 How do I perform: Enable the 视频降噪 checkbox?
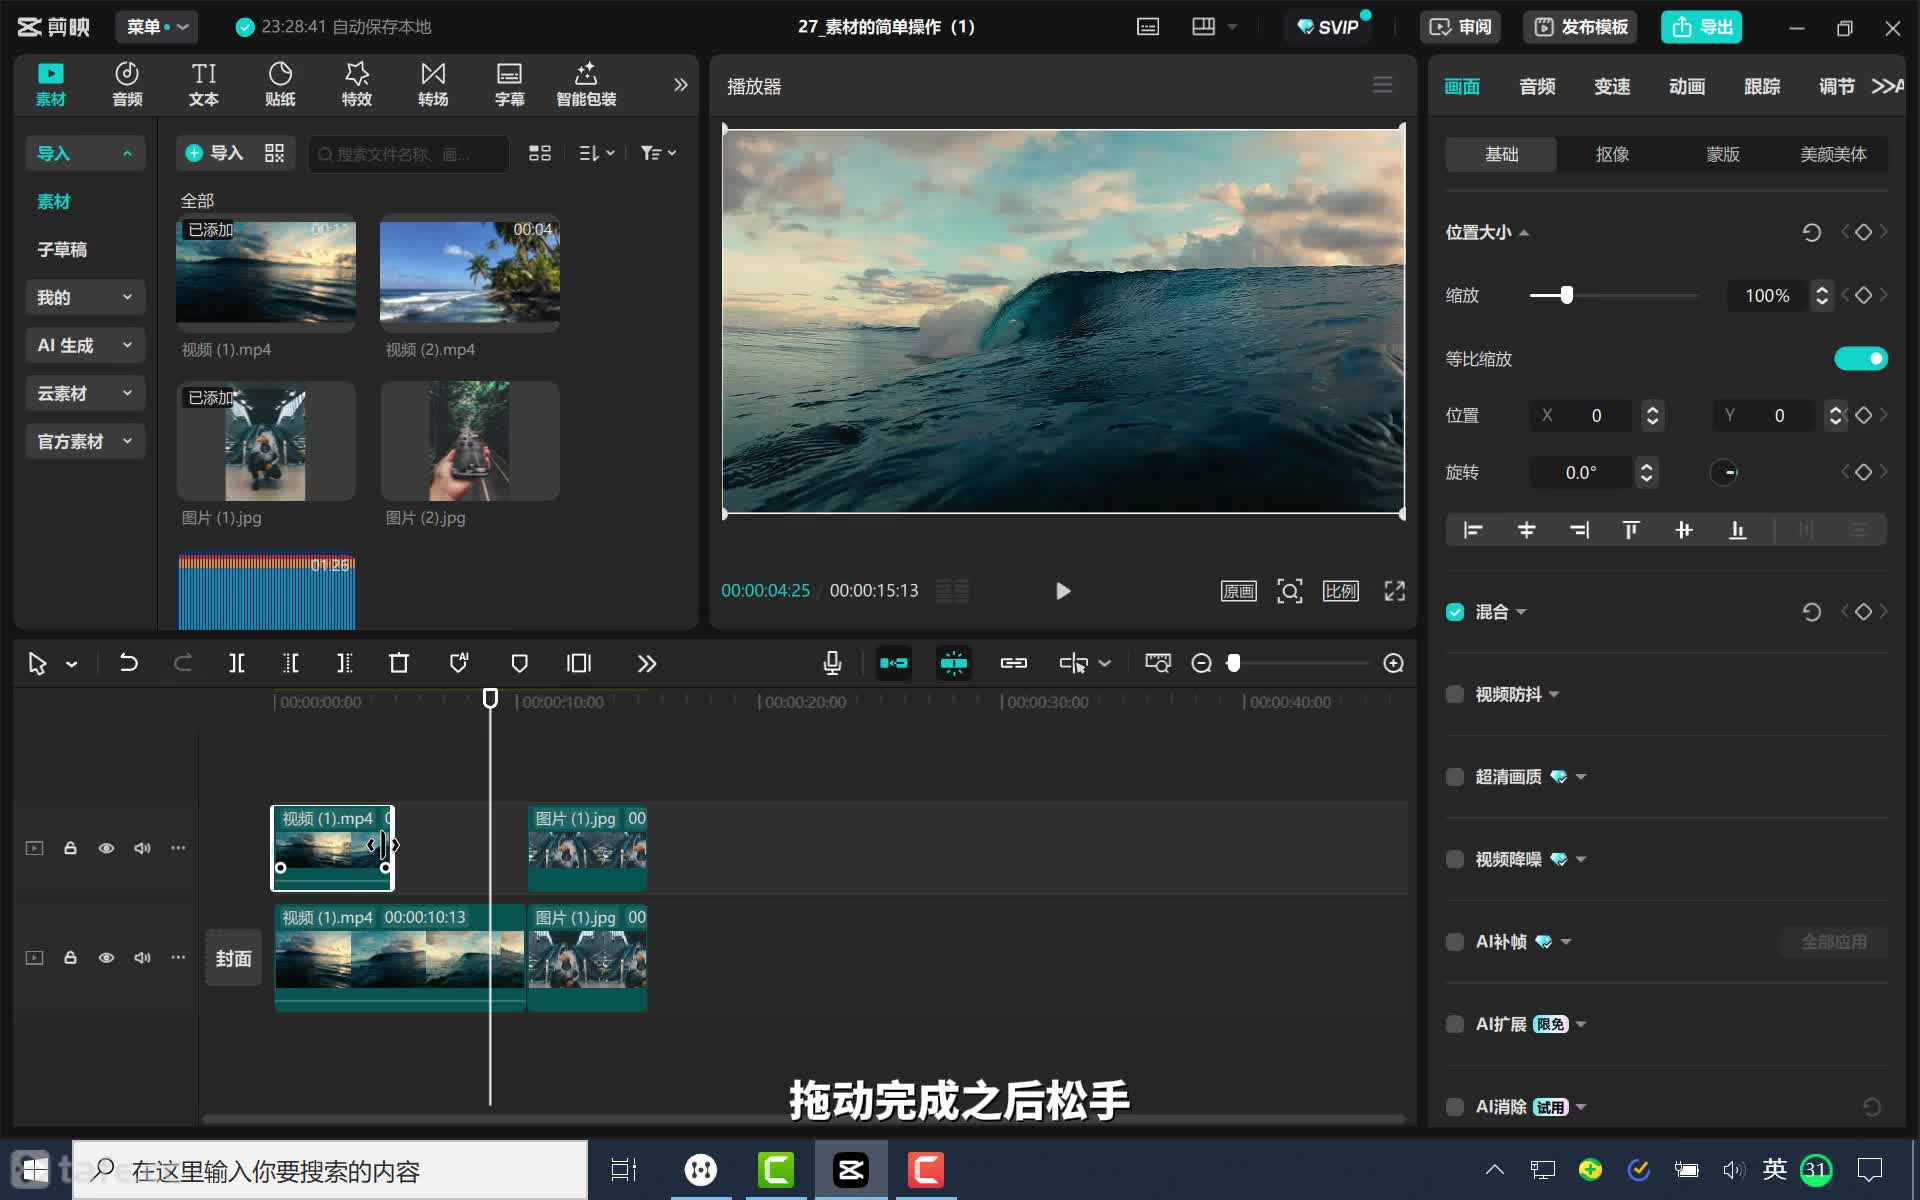tap(1455, 859)
